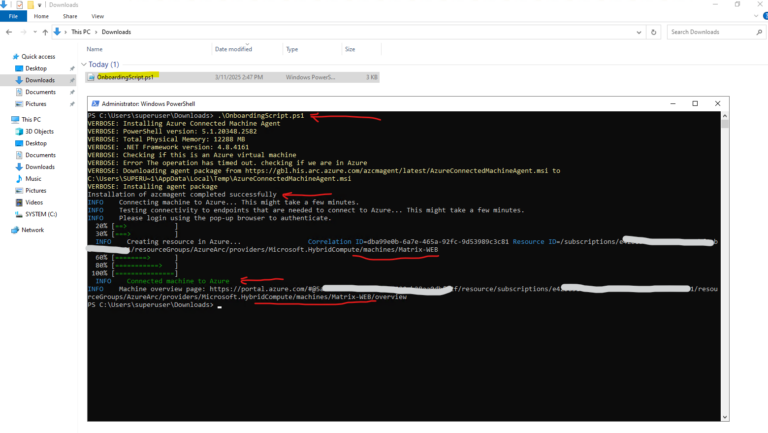The width and height of the screenshot is (768, 433).
Task: Click the quick access toolbar dropdown arrow
Action: click(x=40, y=5)
